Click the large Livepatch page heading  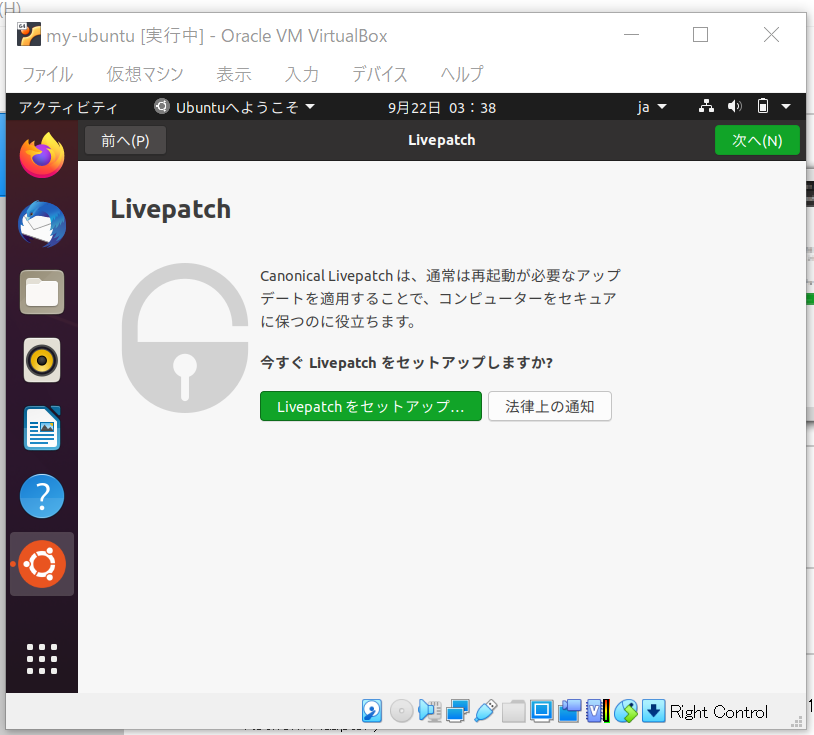[x=170, y=210]
